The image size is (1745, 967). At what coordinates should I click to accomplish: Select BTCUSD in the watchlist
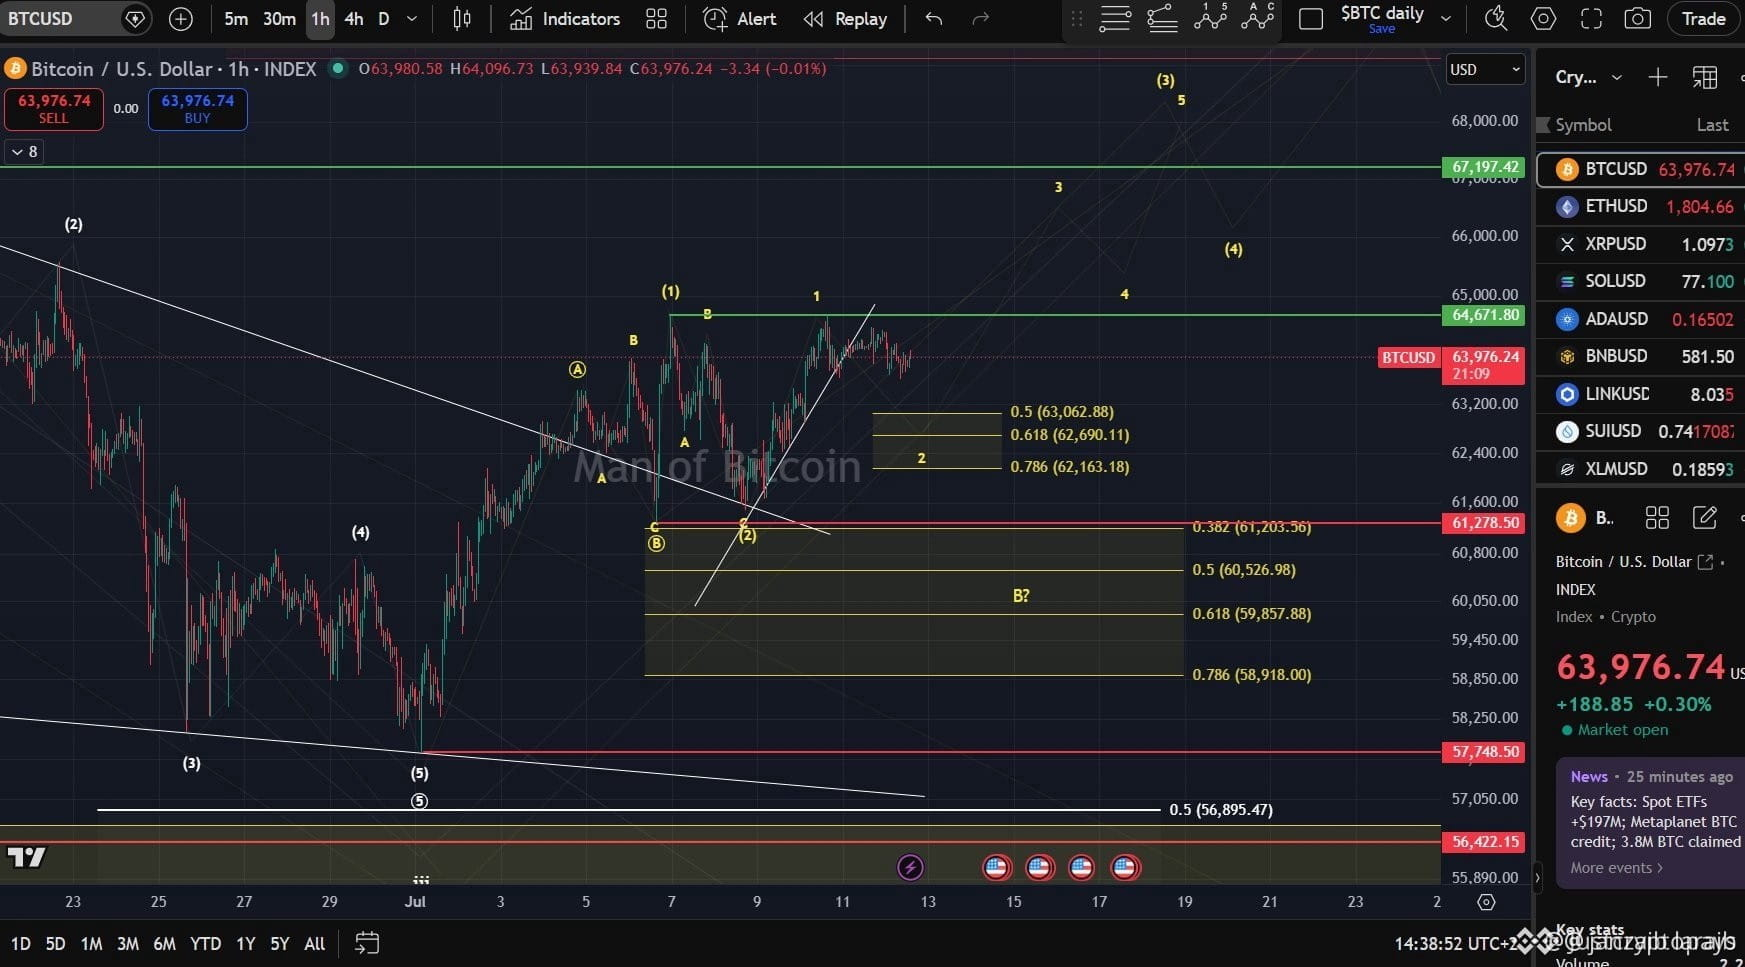coord(1641,169)
